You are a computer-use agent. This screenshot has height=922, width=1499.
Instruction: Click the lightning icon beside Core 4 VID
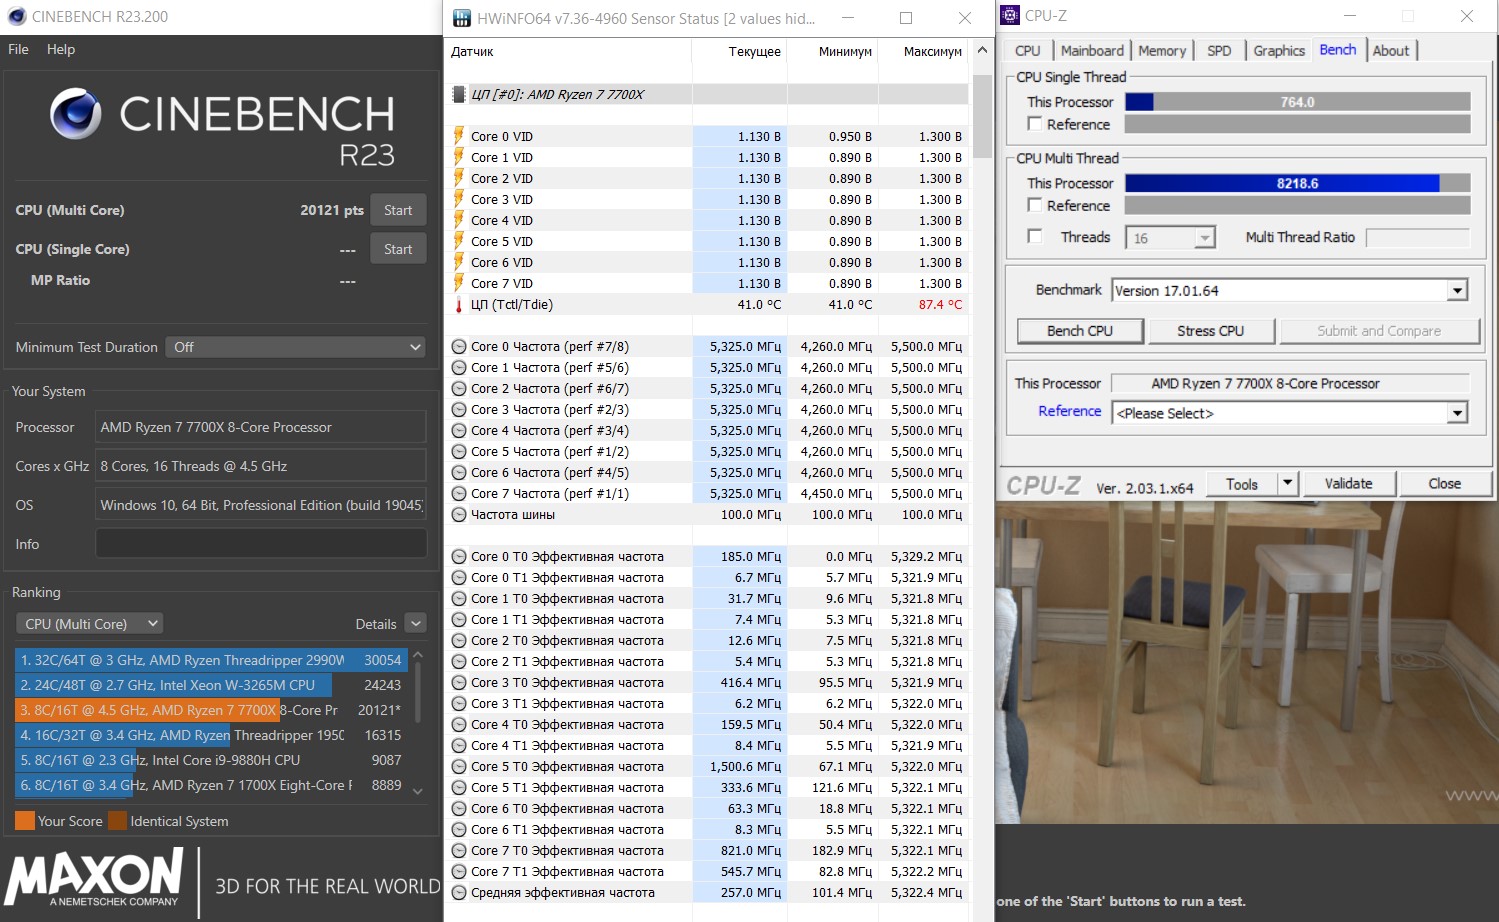[x=459, y=220]
